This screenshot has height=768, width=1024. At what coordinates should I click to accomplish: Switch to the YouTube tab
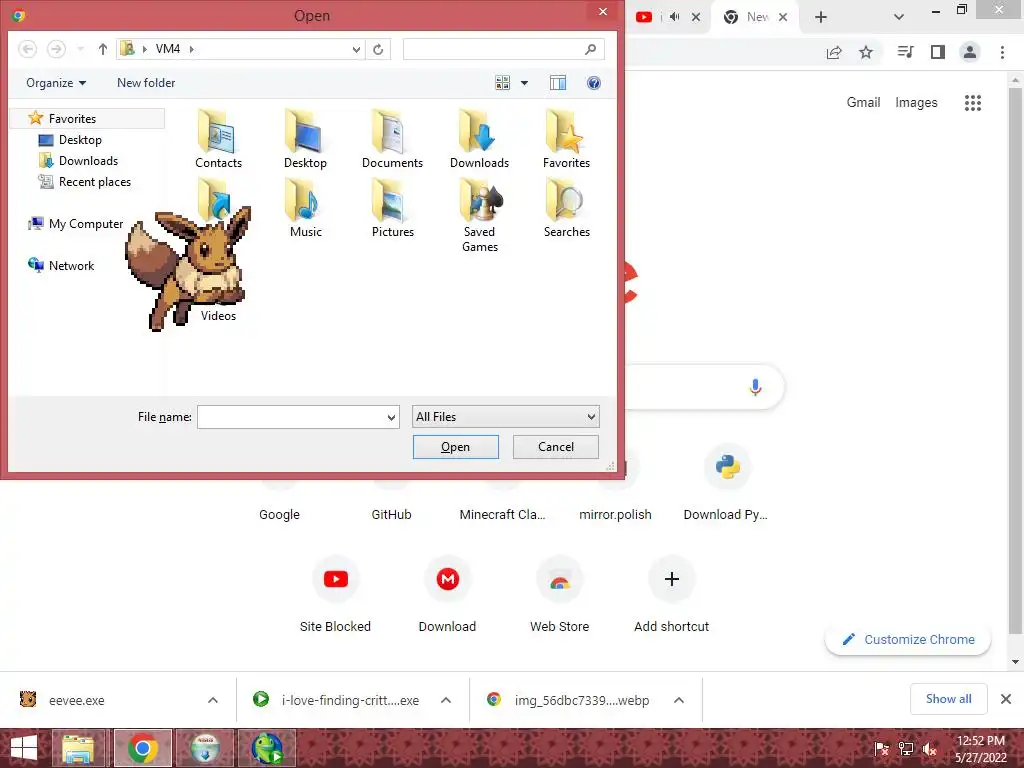(x=644, y=17)
